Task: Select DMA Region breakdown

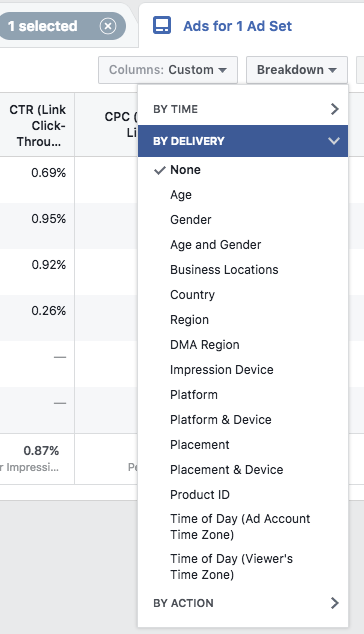Action: [x=205, y=345]
